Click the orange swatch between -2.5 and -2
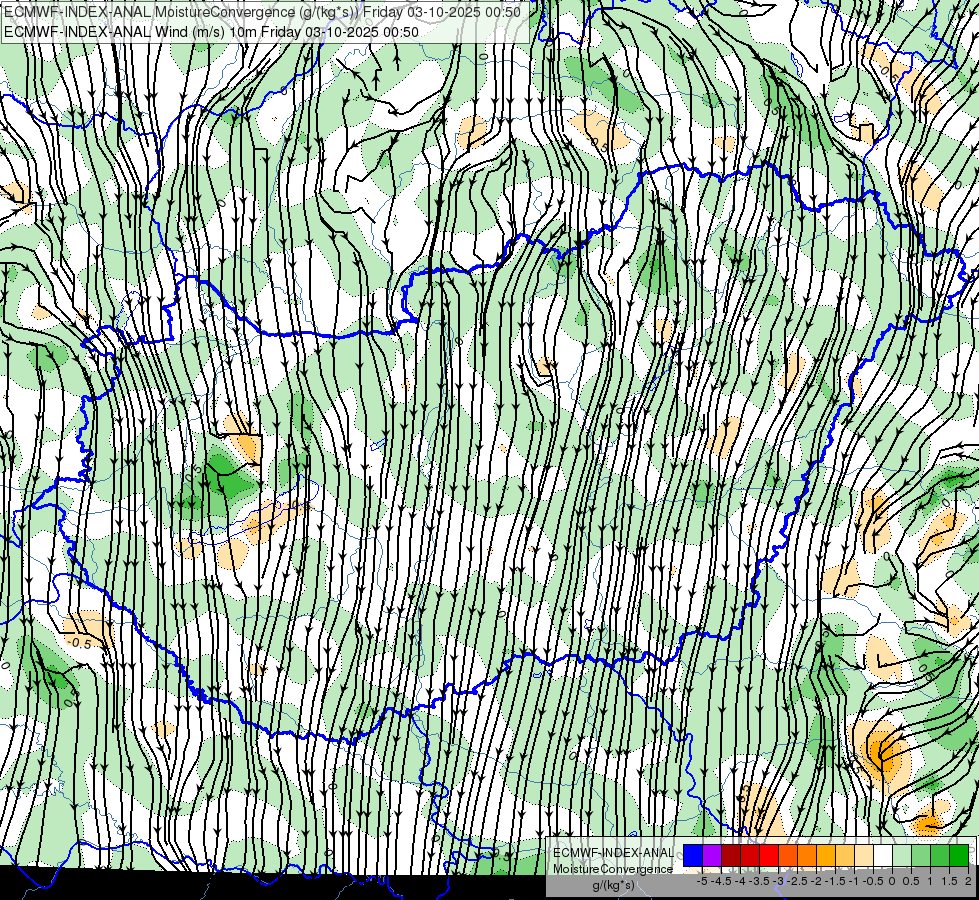 (807, 856)
